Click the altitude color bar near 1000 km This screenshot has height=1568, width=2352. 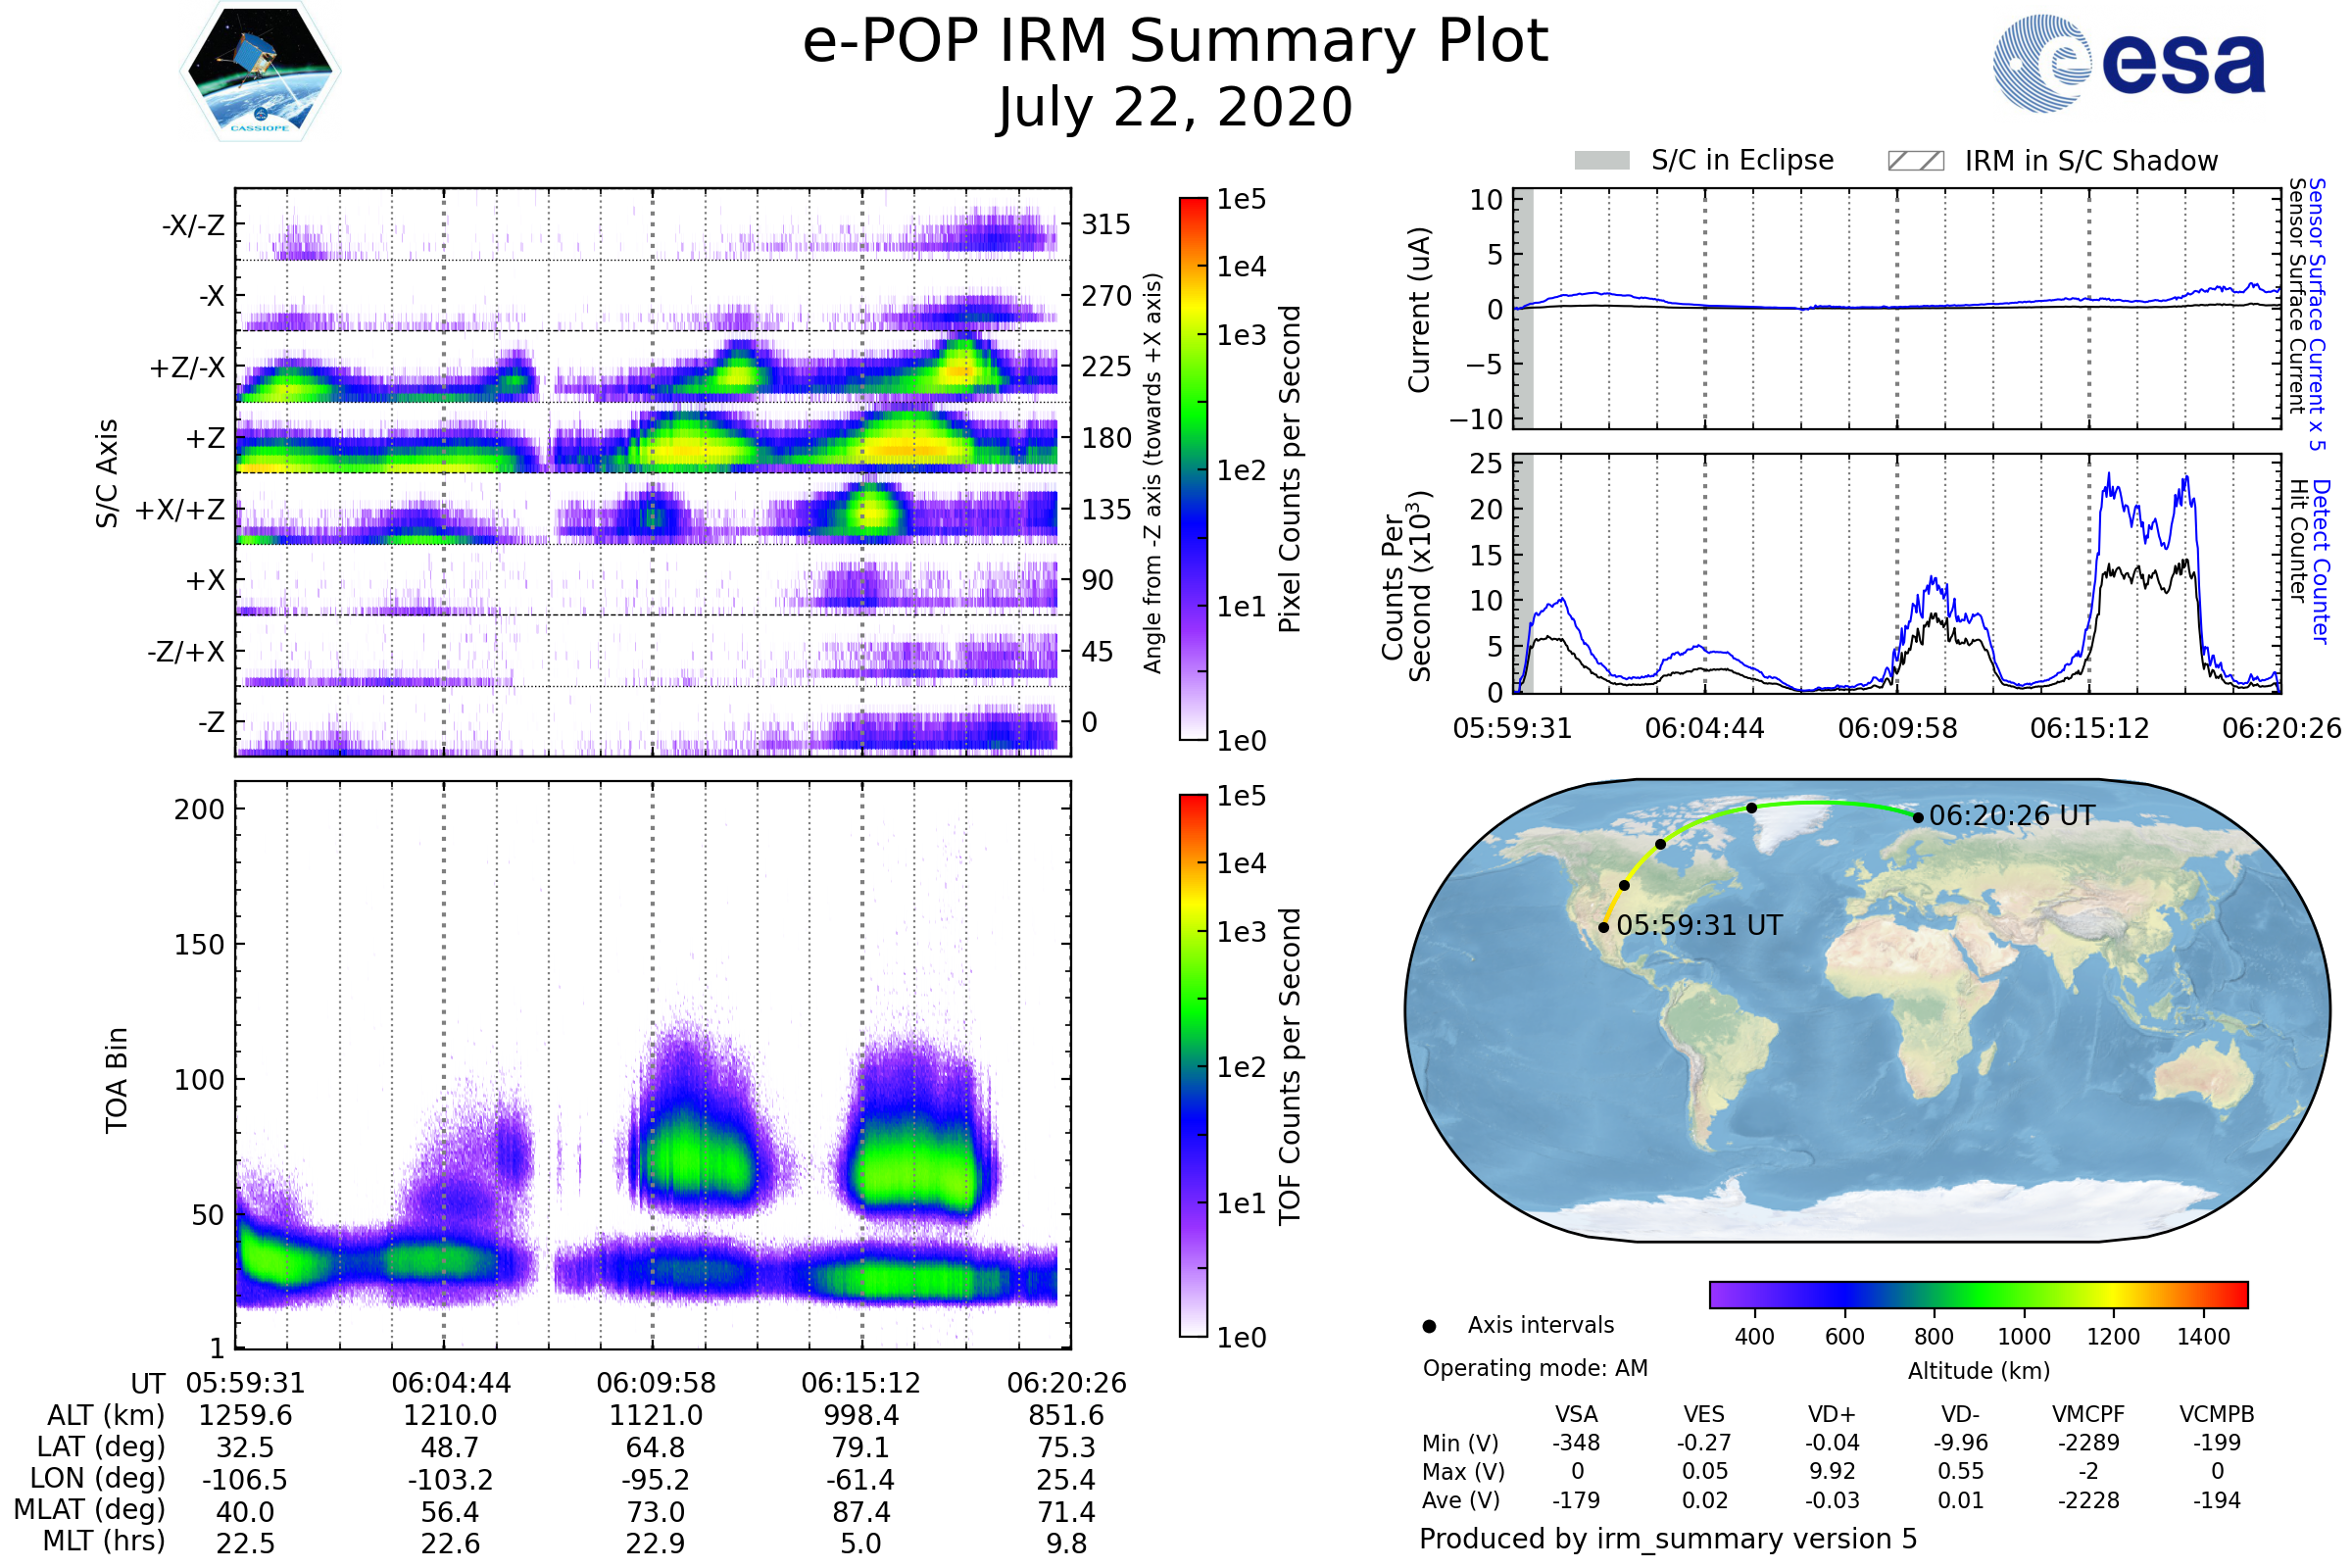2023,1295
